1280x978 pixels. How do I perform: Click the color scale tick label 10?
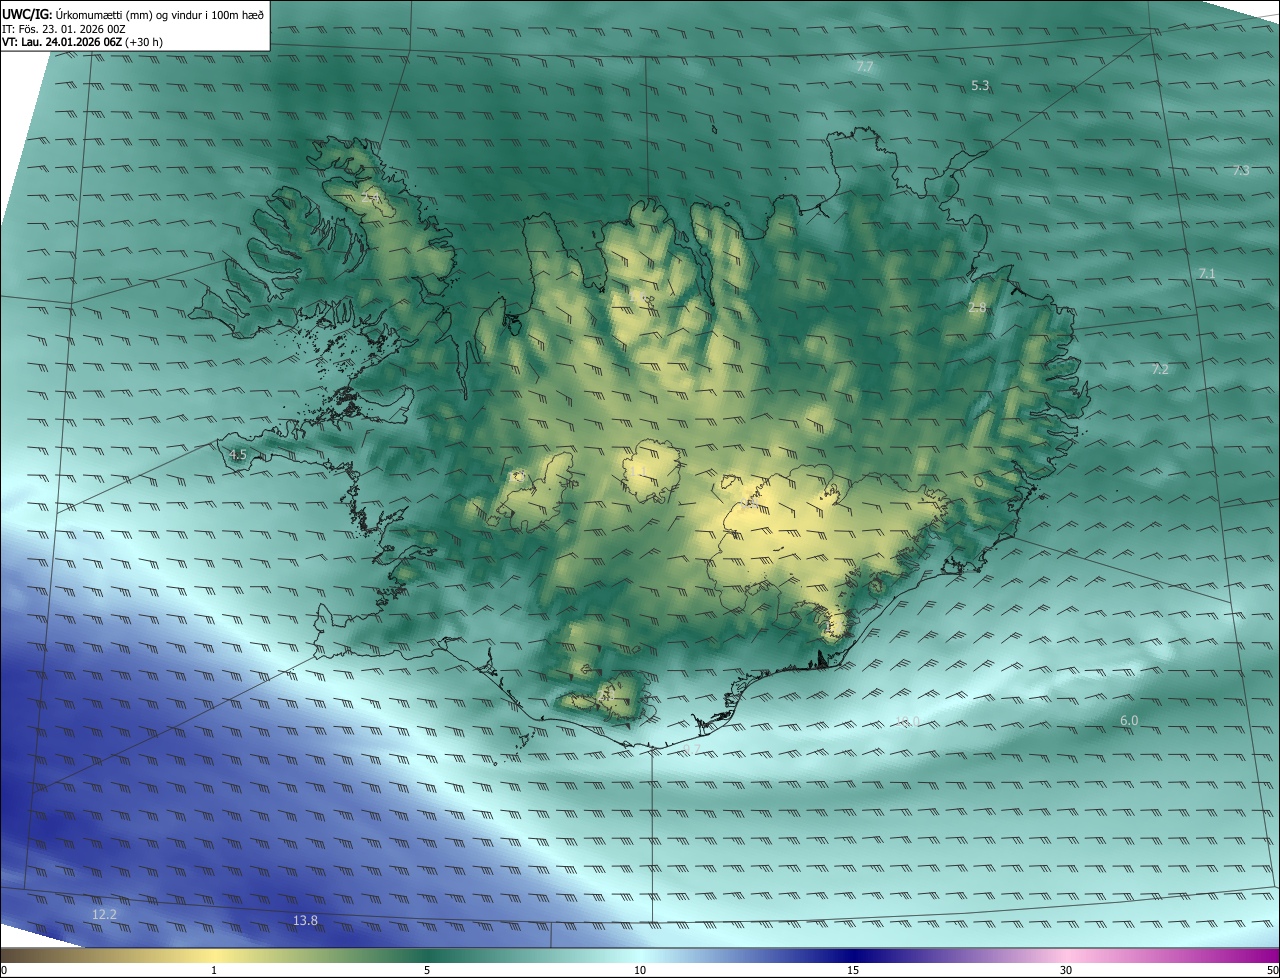[640, 970]
